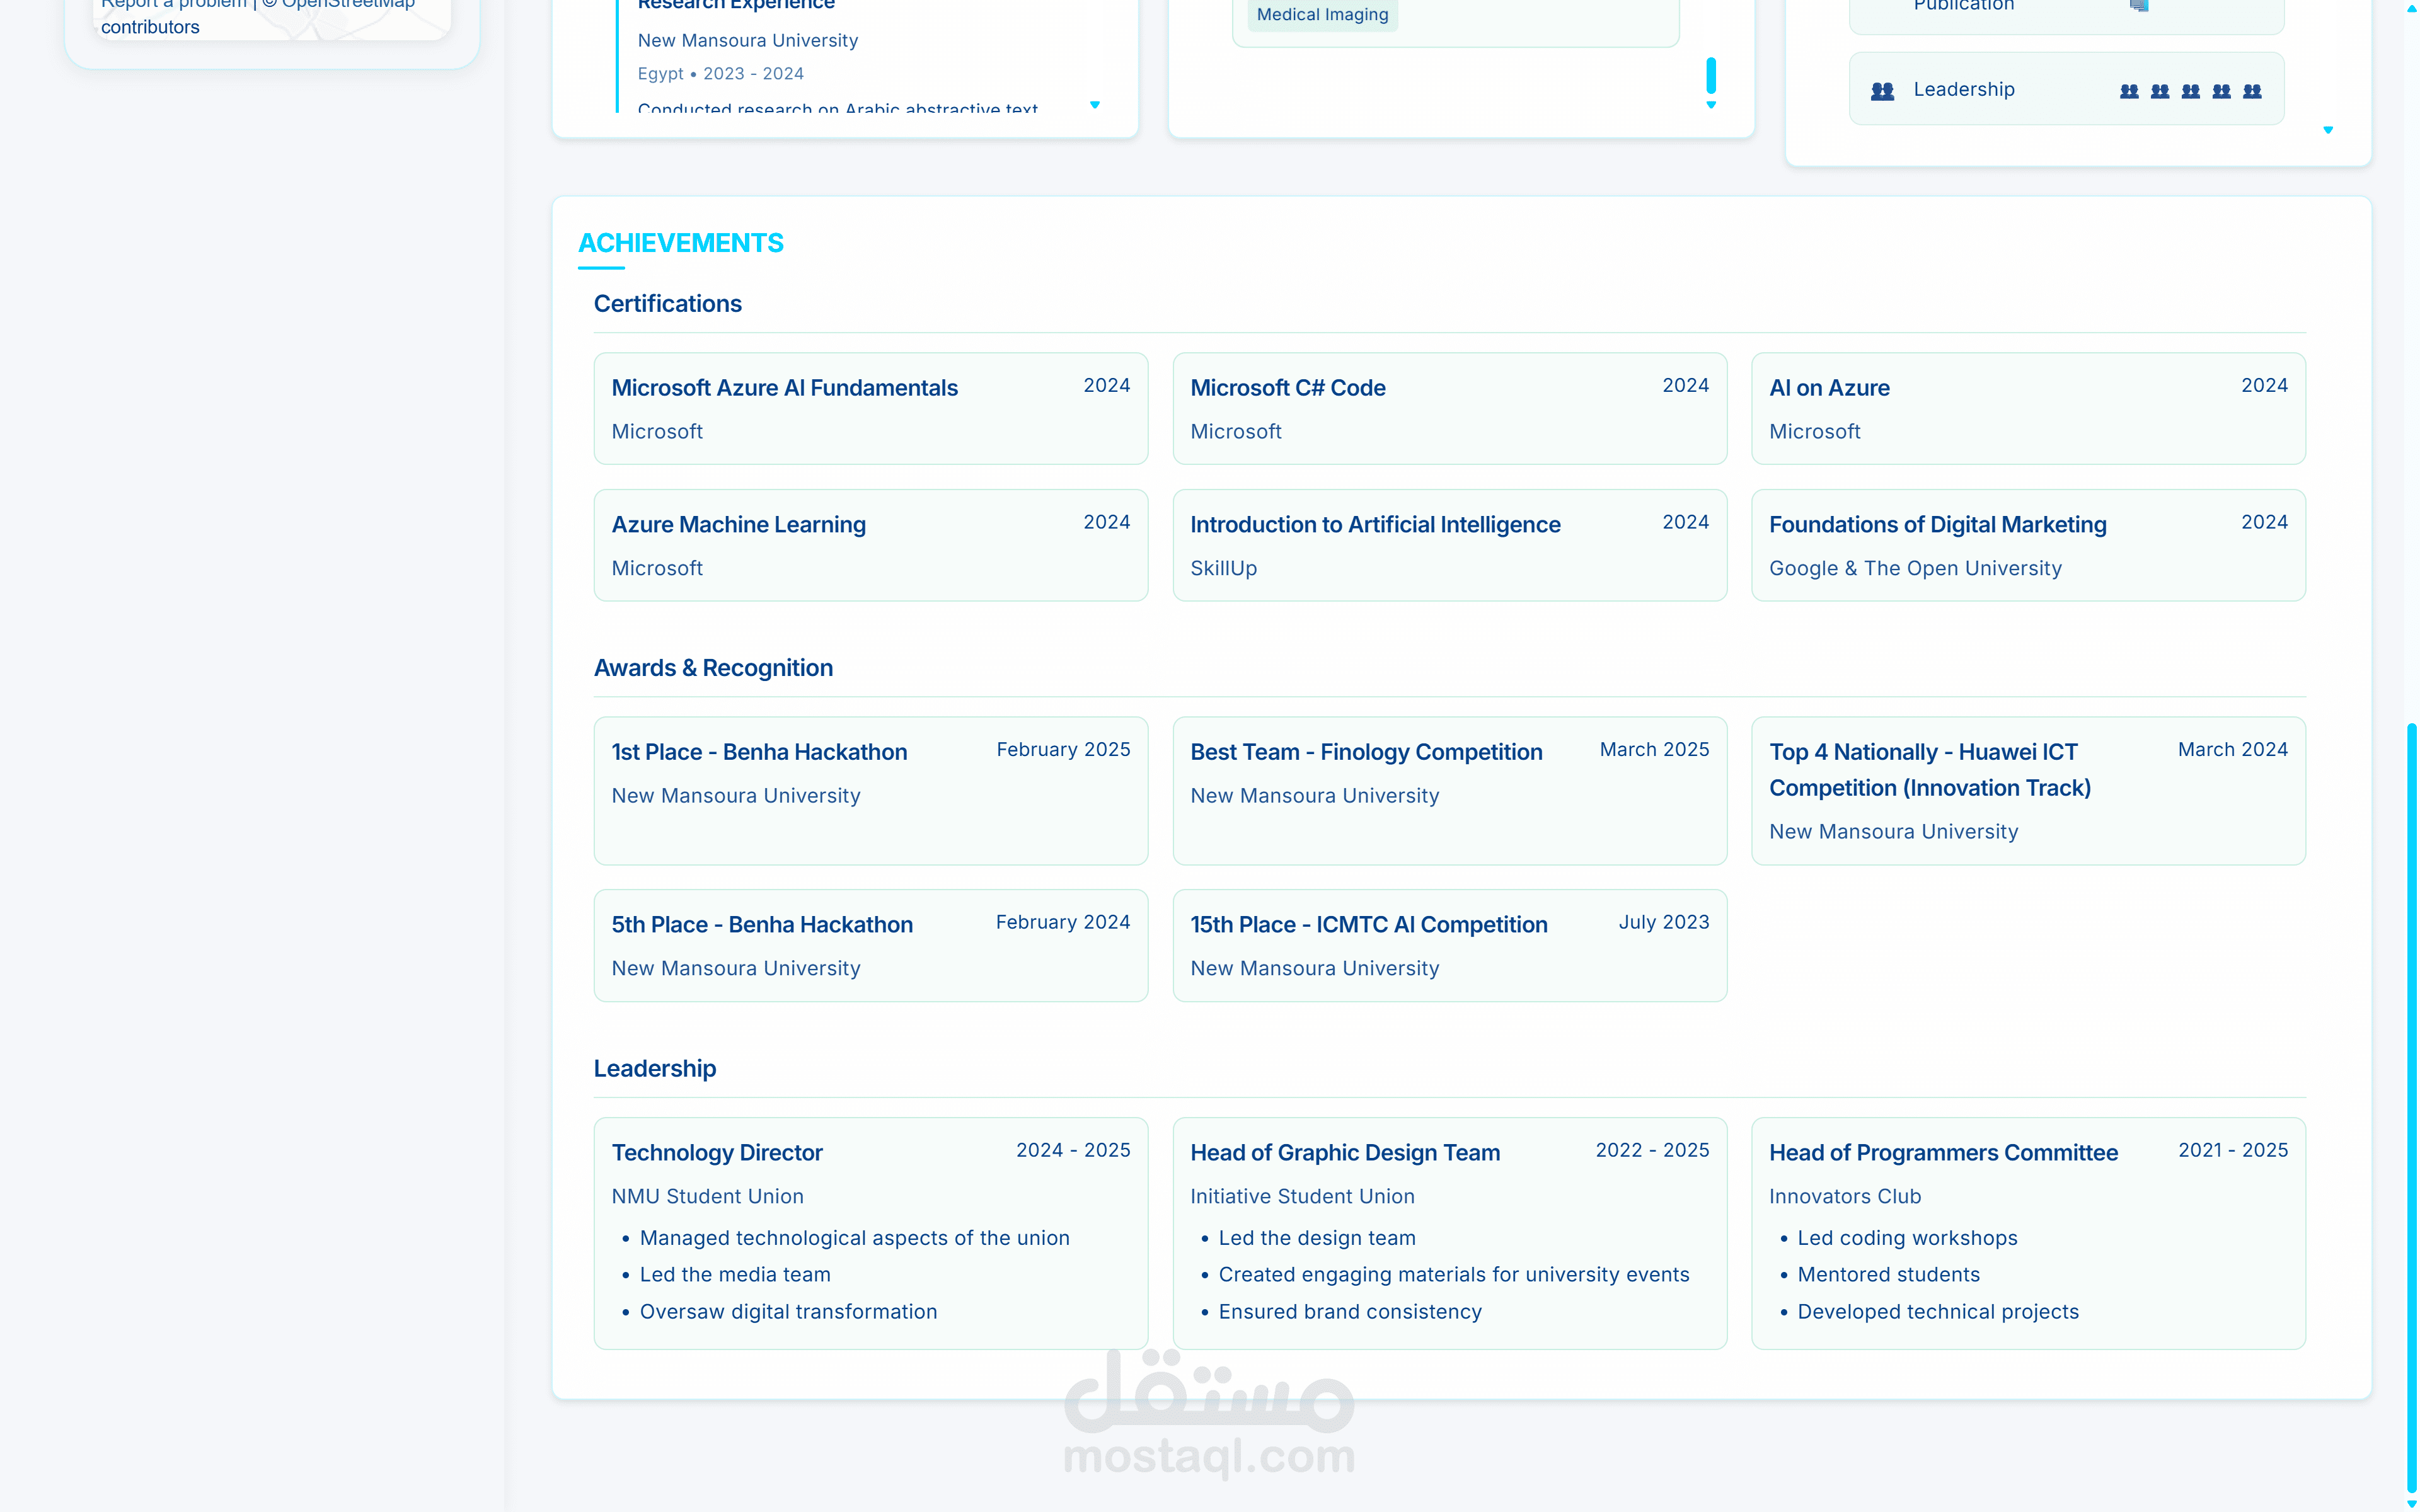Select the Foundations of Digital Marketing certificate
This screenshot has width=2420, height=1512.
pyautogui.click(x=2027, y=545)
